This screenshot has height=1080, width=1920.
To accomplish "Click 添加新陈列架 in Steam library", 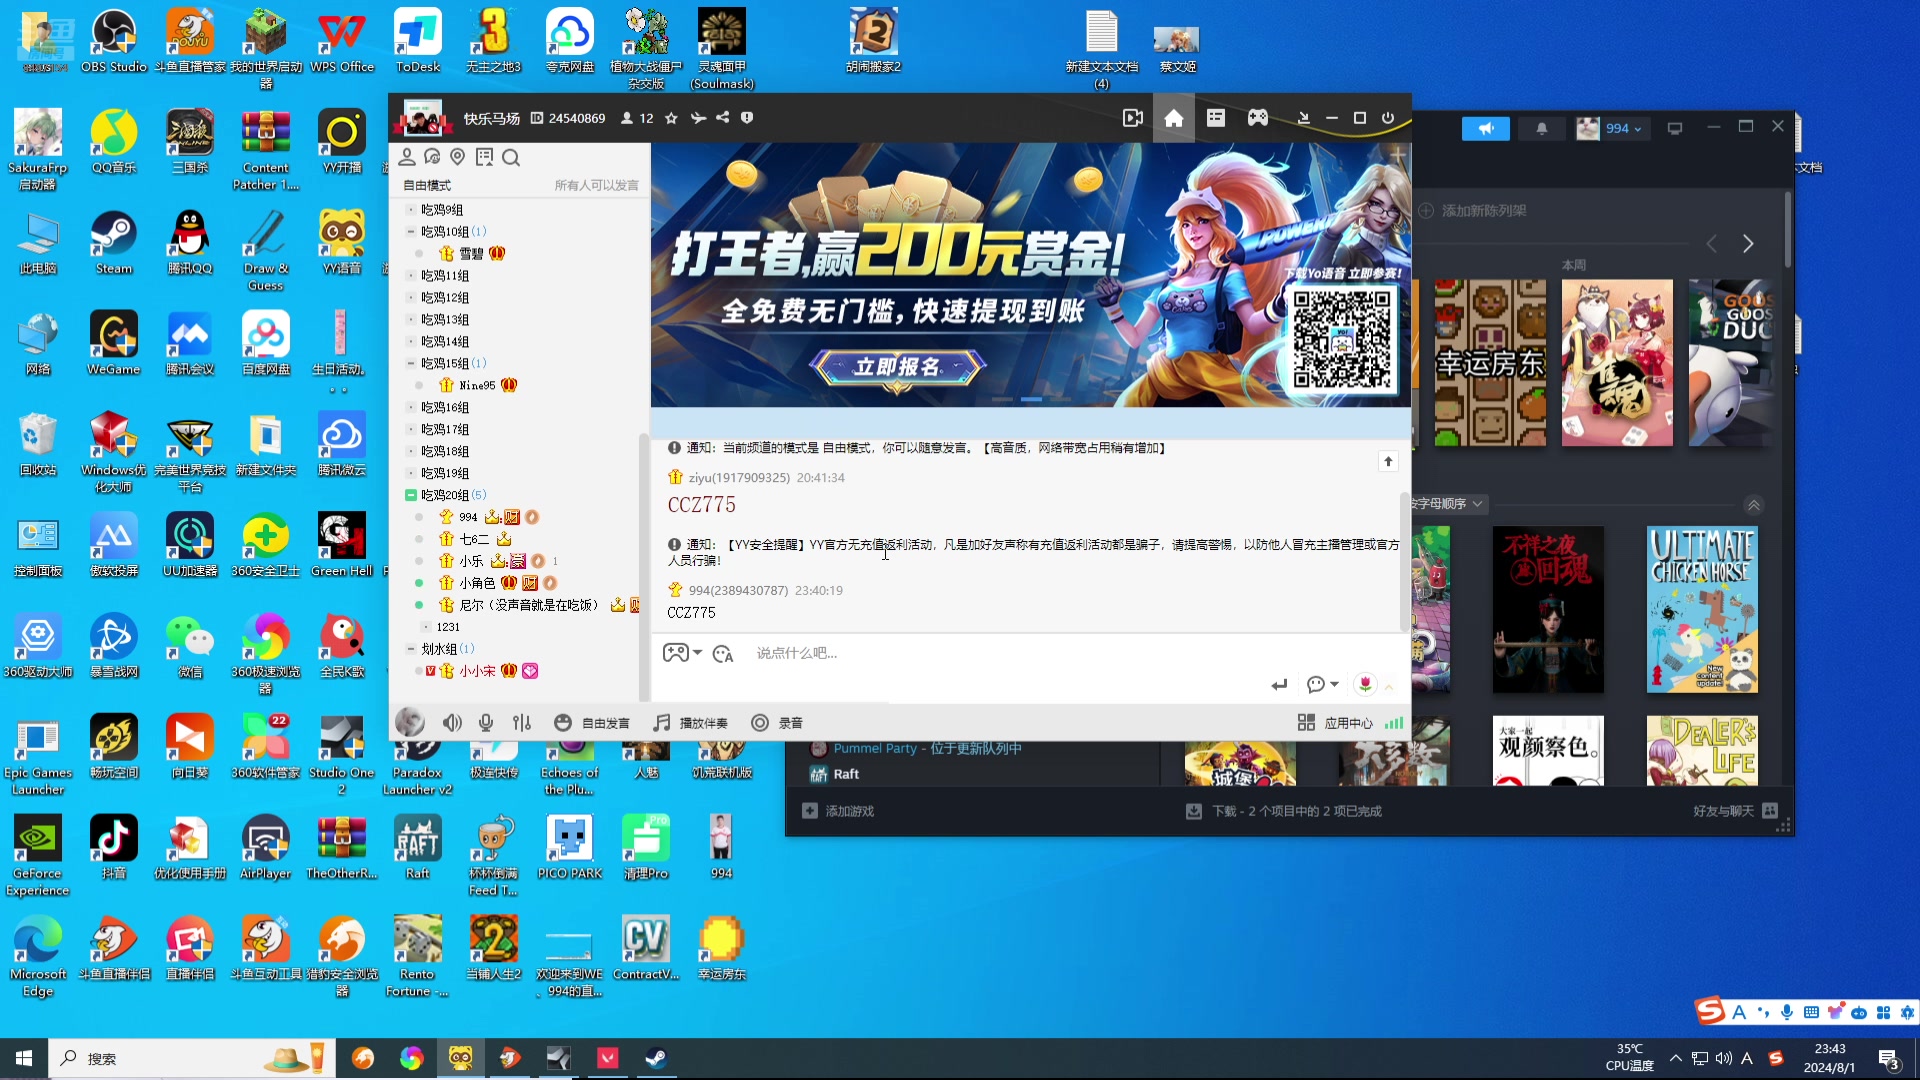I will (x=1473, y=211).
